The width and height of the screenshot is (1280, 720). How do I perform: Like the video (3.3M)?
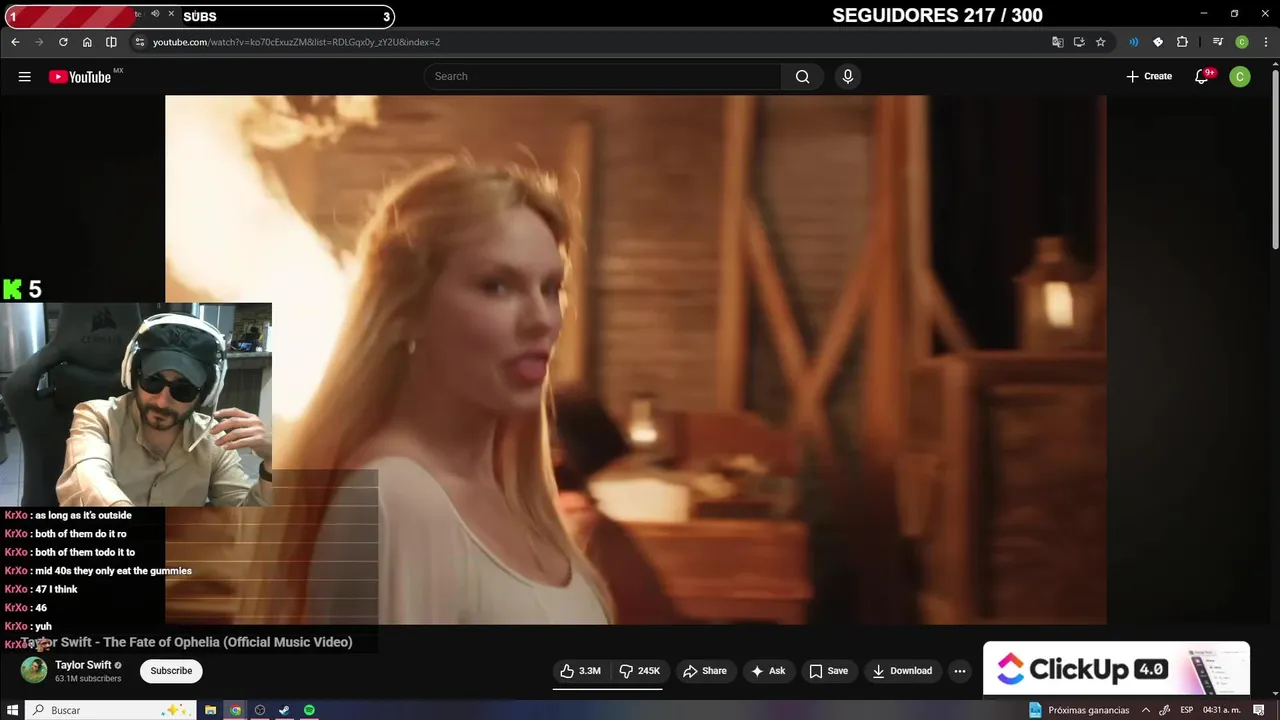click(581, 671)
